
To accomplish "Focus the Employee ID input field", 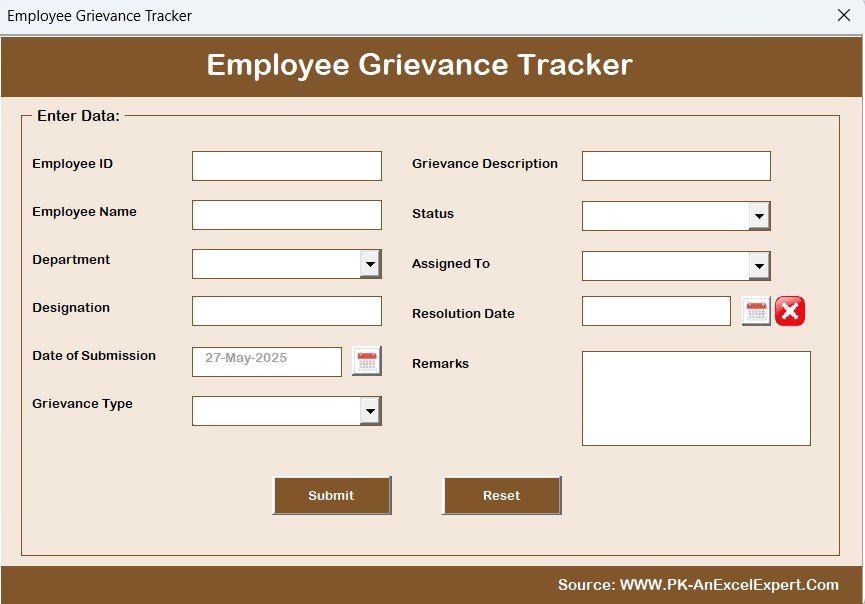I will pos(287,166).
